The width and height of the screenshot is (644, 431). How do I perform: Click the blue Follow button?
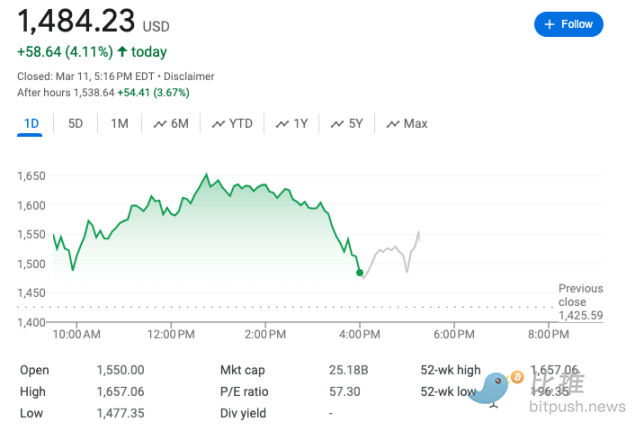568,25
